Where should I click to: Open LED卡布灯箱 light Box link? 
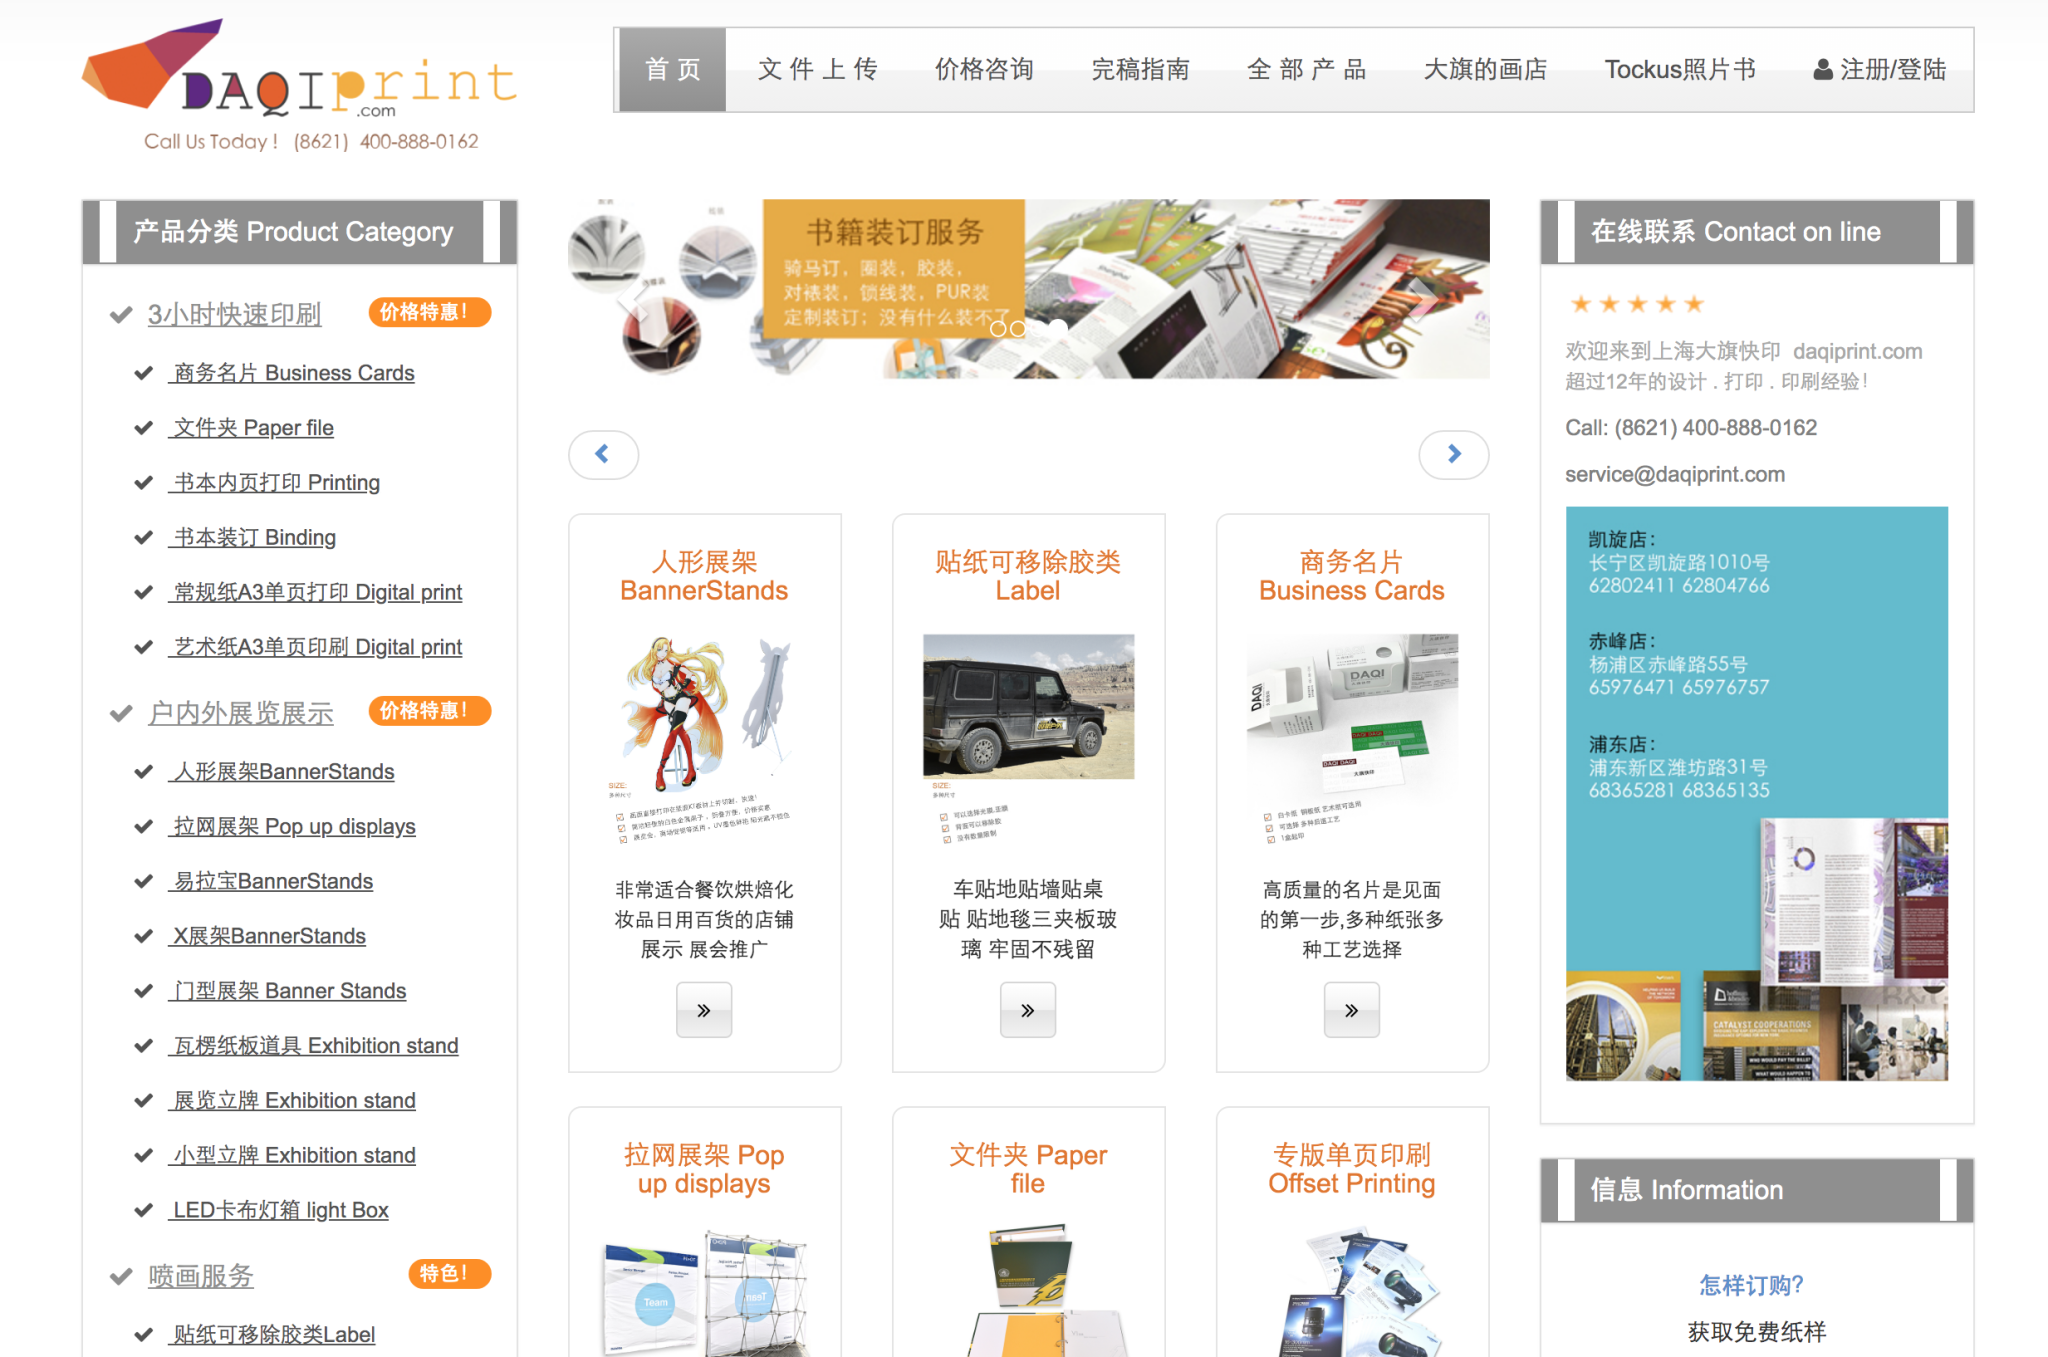[x=280, y=1211]
